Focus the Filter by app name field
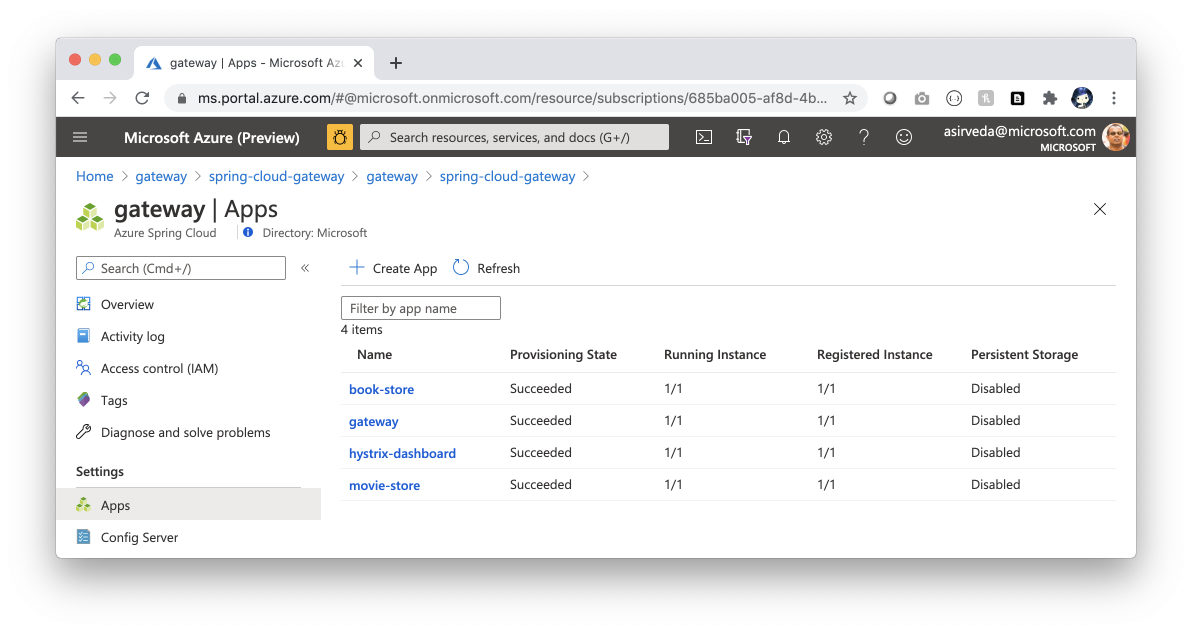The height and width of the screenshot is (632, 1192). point(420,308)
